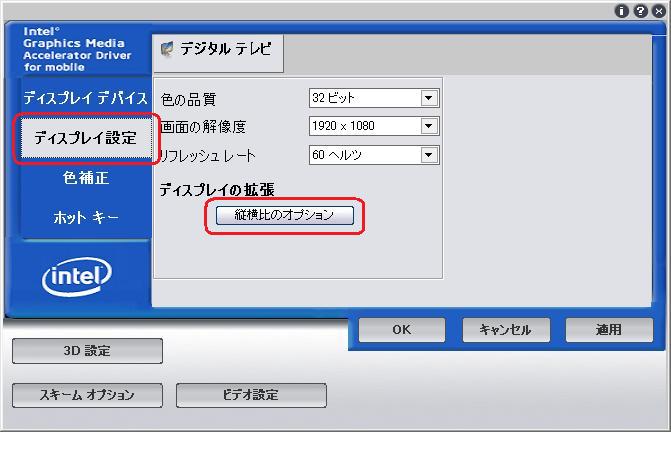This screenshot has height=476, width=671.
Task: Select the デジタル テレビ tab
Action: point(218,53)
